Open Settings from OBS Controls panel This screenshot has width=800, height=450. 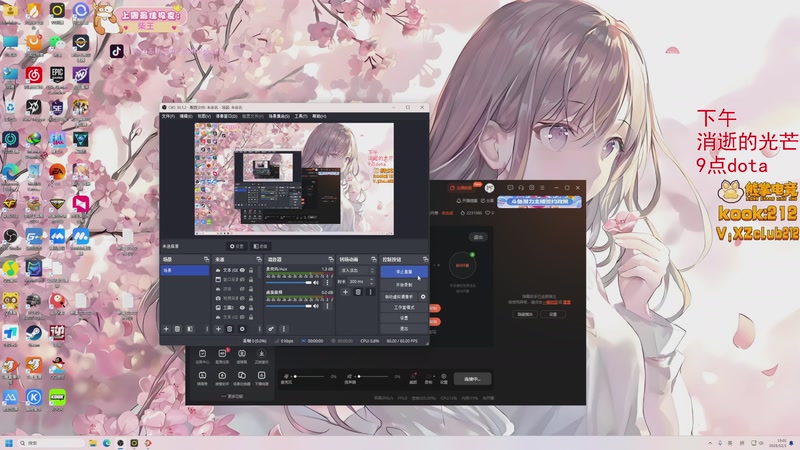pos(404,318)
